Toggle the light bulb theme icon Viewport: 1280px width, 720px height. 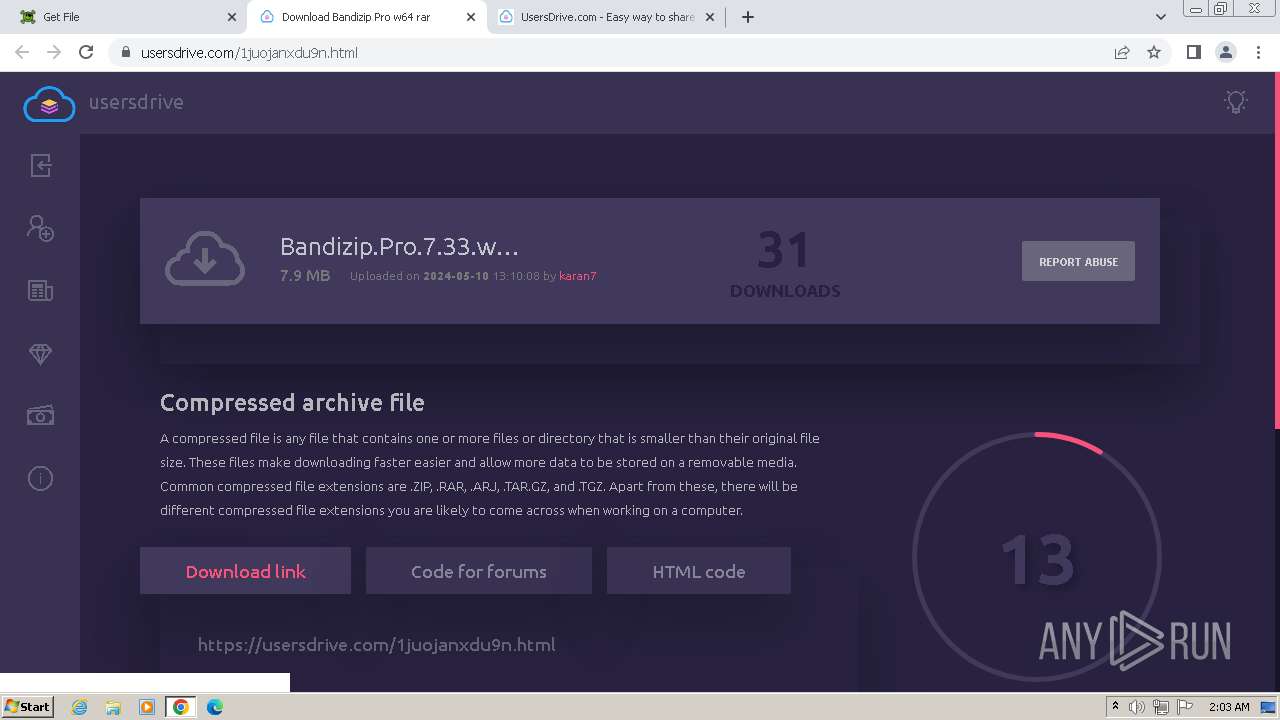pyautogui.click(x=1236, y=102)
